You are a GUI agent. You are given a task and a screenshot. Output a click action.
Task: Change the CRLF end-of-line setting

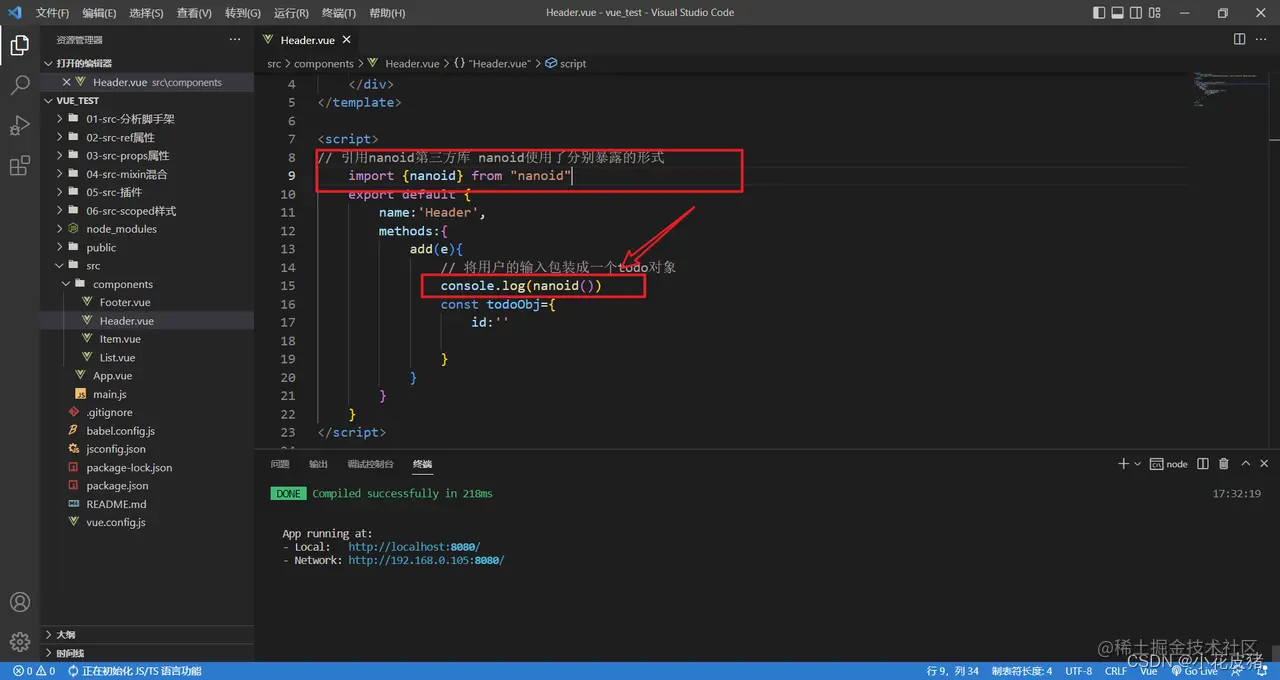(1116, 671)
